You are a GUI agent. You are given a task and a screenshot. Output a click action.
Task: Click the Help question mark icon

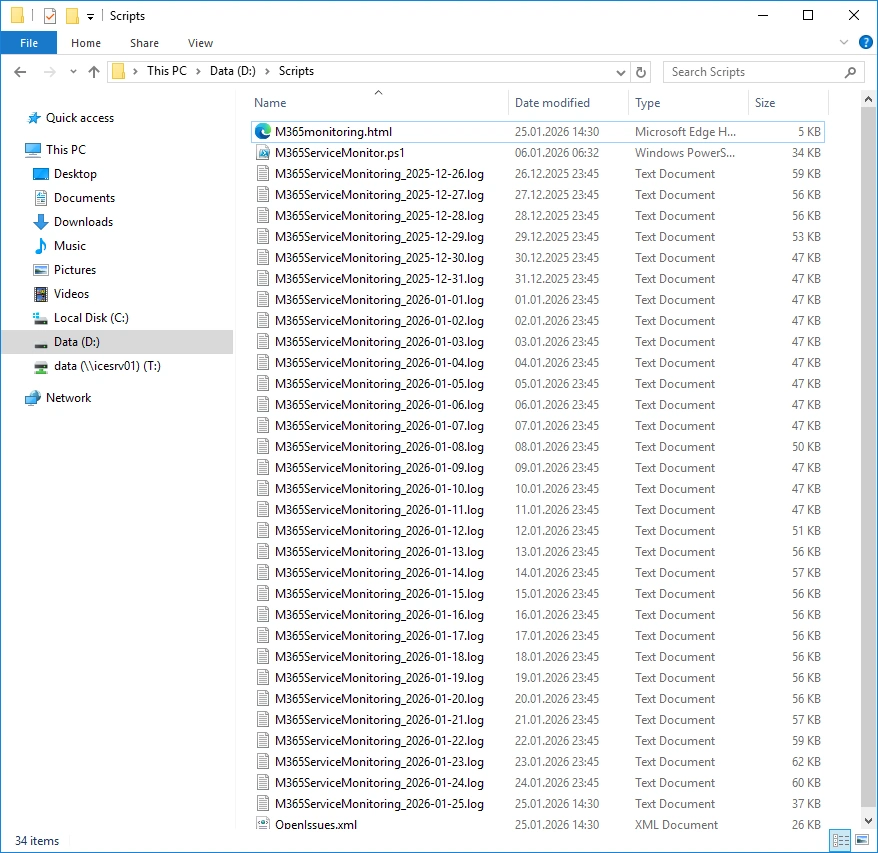[866, 43]
